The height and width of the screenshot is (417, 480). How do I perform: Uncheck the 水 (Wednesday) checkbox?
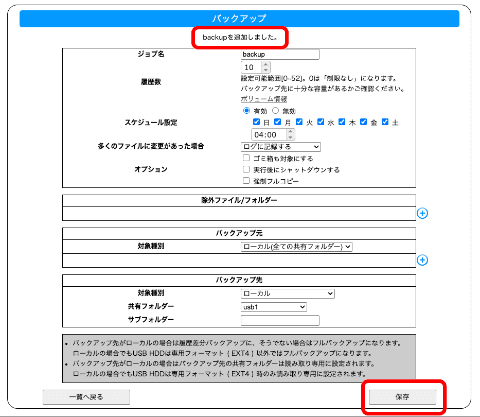(x=321, y=122)
